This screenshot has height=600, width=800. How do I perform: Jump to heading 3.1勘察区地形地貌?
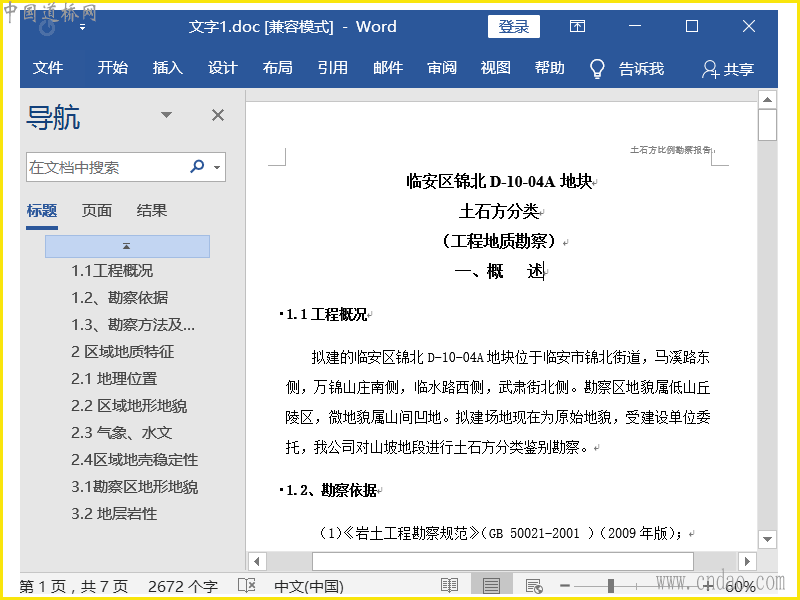(134, 487)
